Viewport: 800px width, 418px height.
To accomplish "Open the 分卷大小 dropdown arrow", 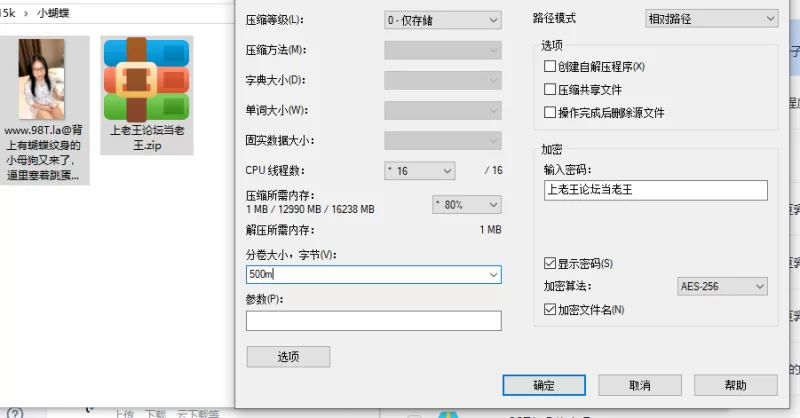I will click(x=493, y=275).
